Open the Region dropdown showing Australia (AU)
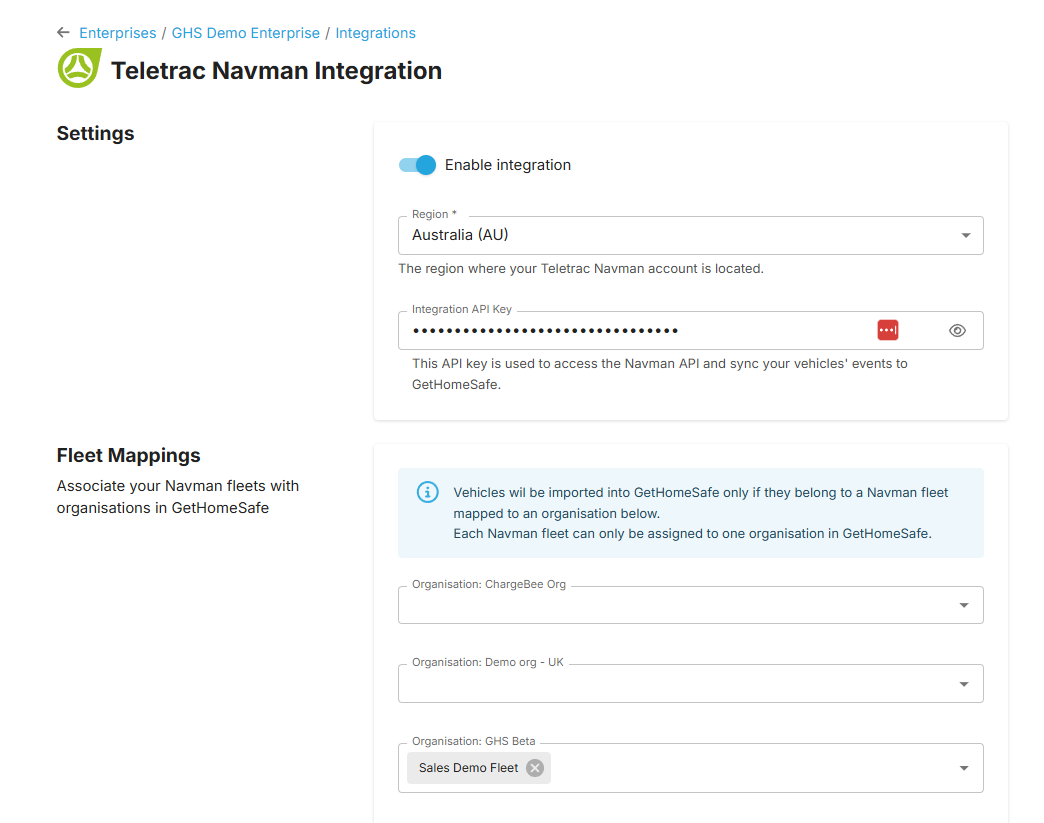1044x823 pixels. tap(690, 236)
